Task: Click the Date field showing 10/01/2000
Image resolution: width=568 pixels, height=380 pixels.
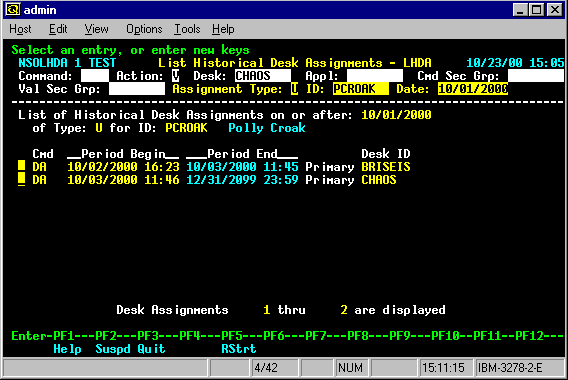Action: (473, 89)
